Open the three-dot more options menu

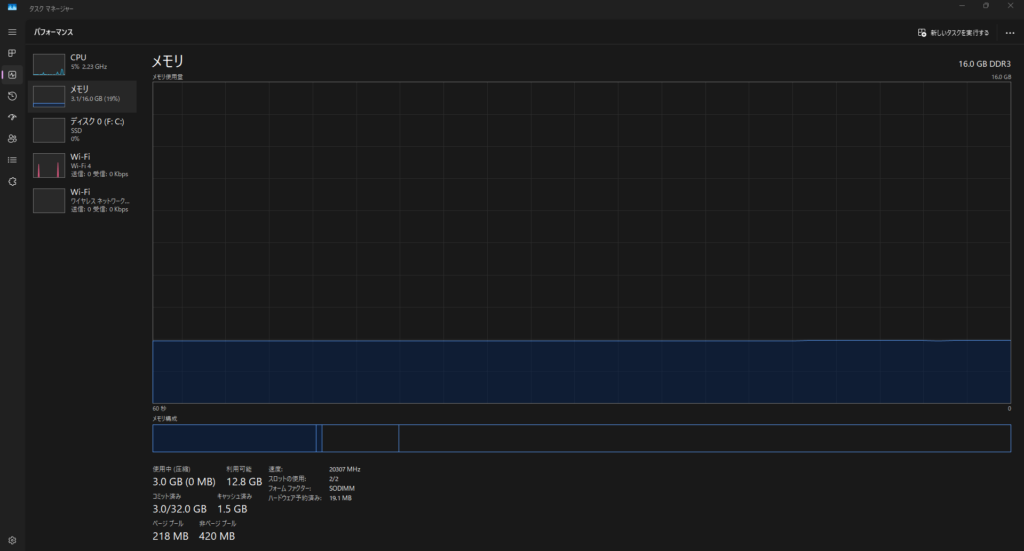[1009, 32]
